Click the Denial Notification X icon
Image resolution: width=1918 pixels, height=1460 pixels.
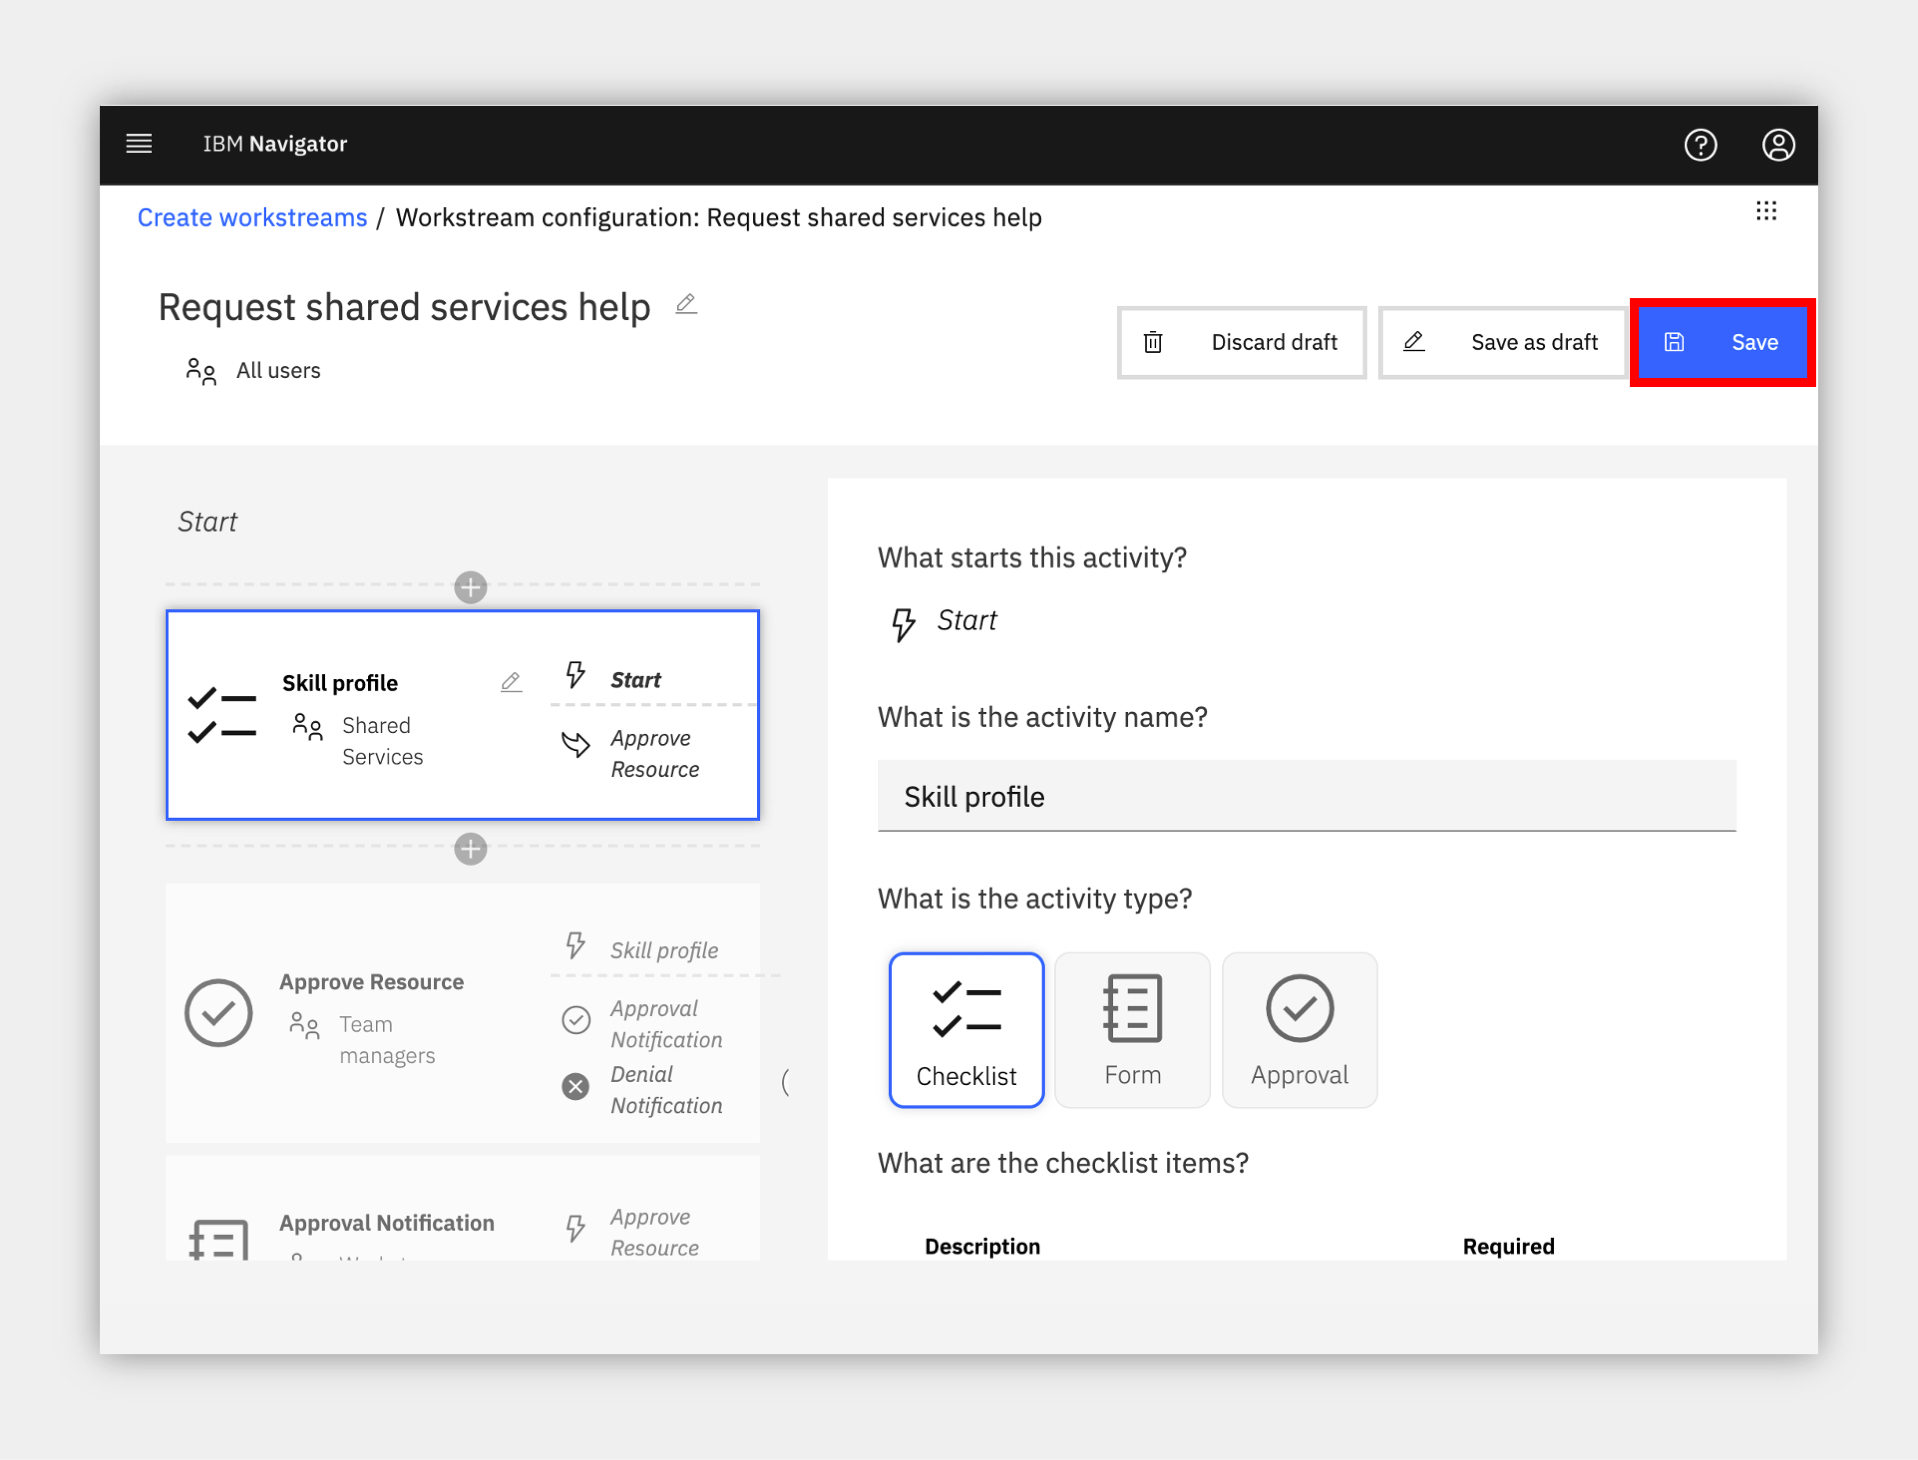click(x=576, y=1086)
